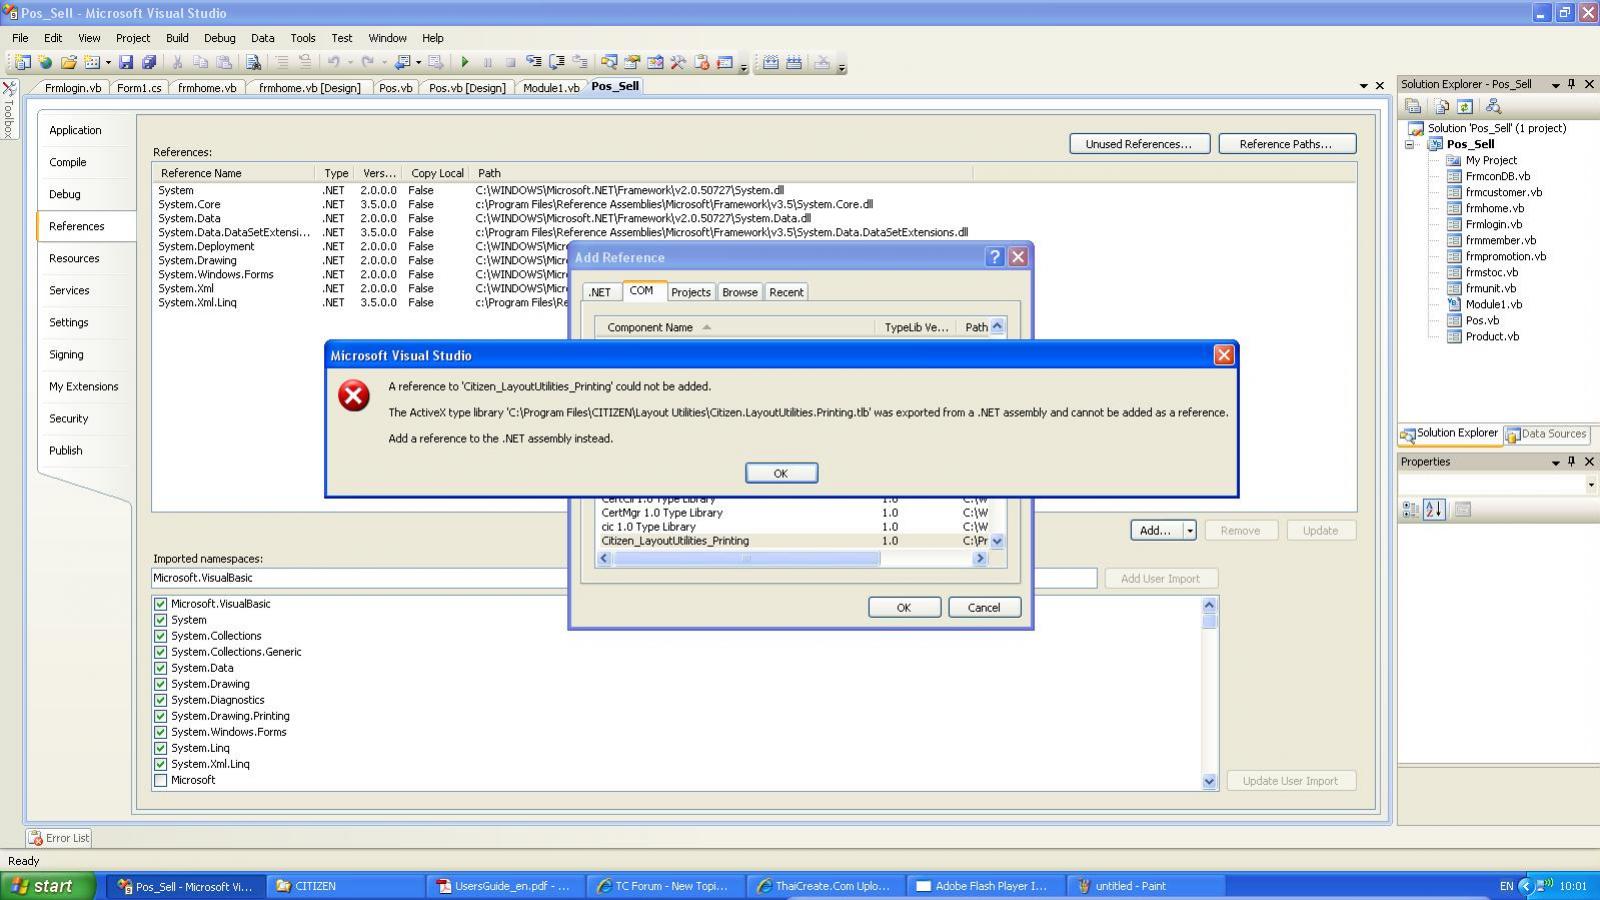Click the Find in Files icon
The height and width of the screenshot is (900, 1600).
point(253,62)
